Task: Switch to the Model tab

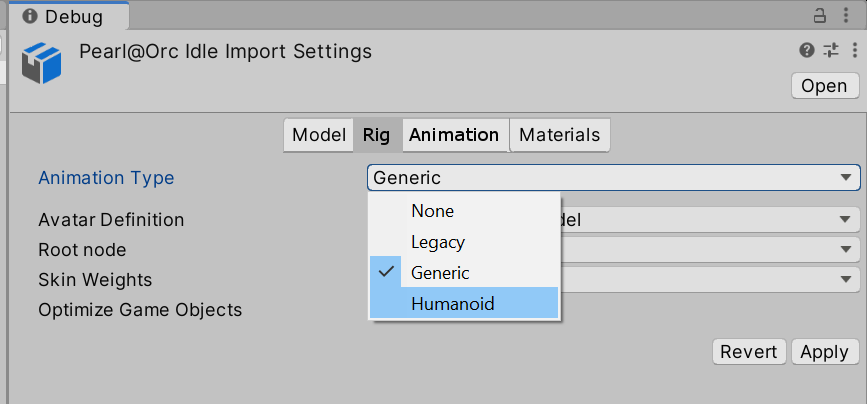Action: click(318, 135)
